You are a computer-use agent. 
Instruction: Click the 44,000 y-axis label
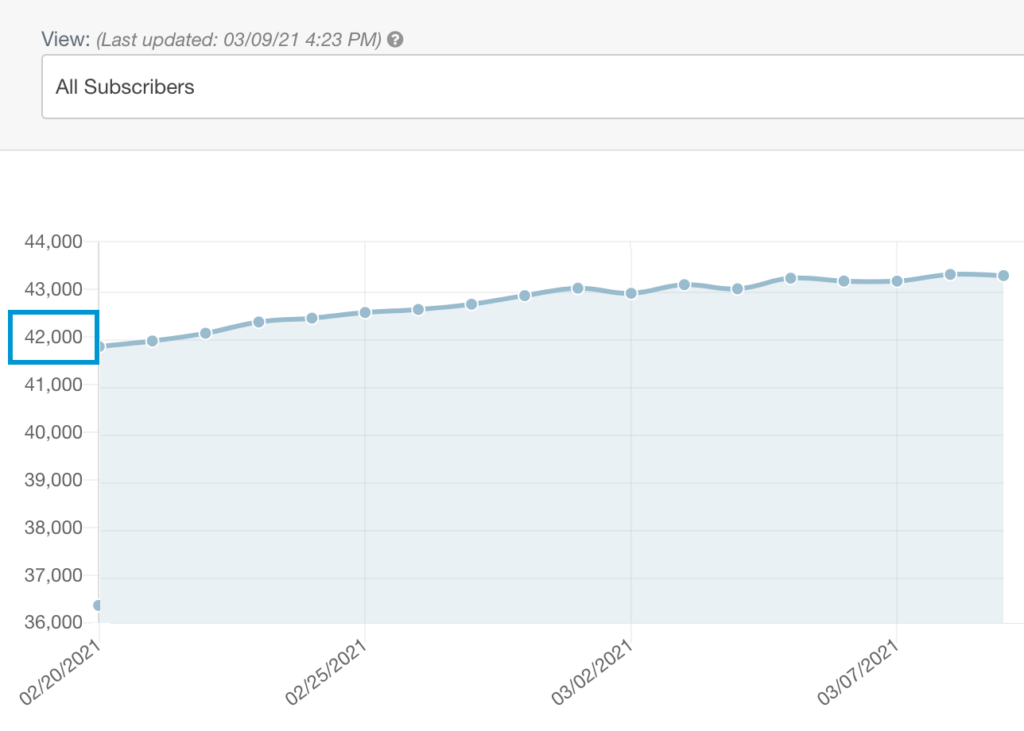tap(54, 242)
